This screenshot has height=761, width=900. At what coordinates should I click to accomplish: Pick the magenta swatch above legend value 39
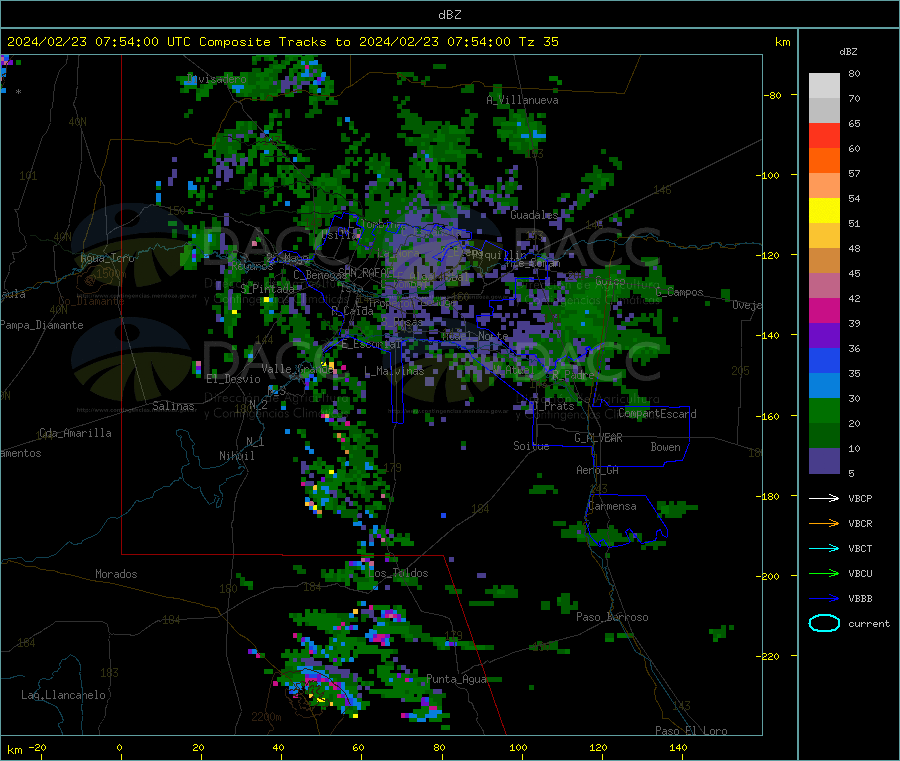pos(824,310)
